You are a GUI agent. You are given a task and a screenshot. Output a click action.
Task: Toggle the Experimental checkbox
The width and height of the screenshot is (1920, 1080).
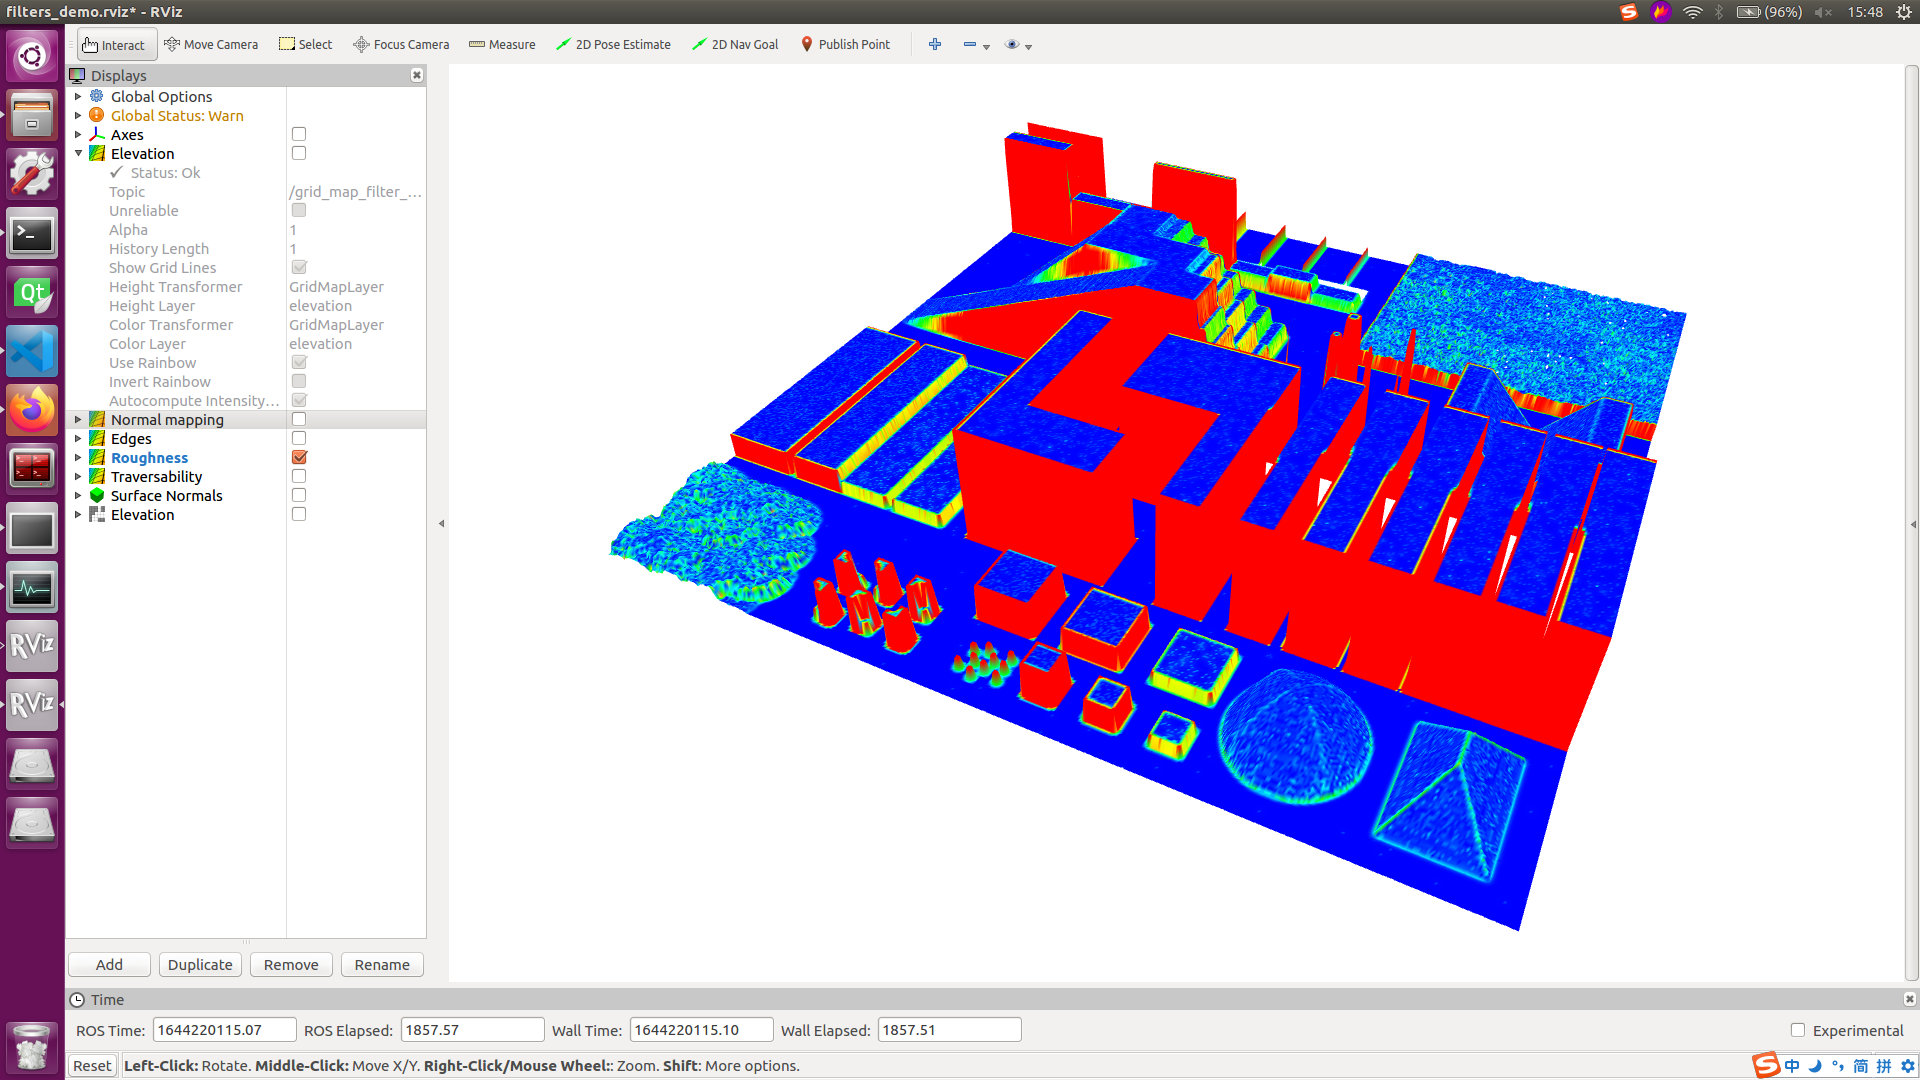(x=1798, y=1030)
